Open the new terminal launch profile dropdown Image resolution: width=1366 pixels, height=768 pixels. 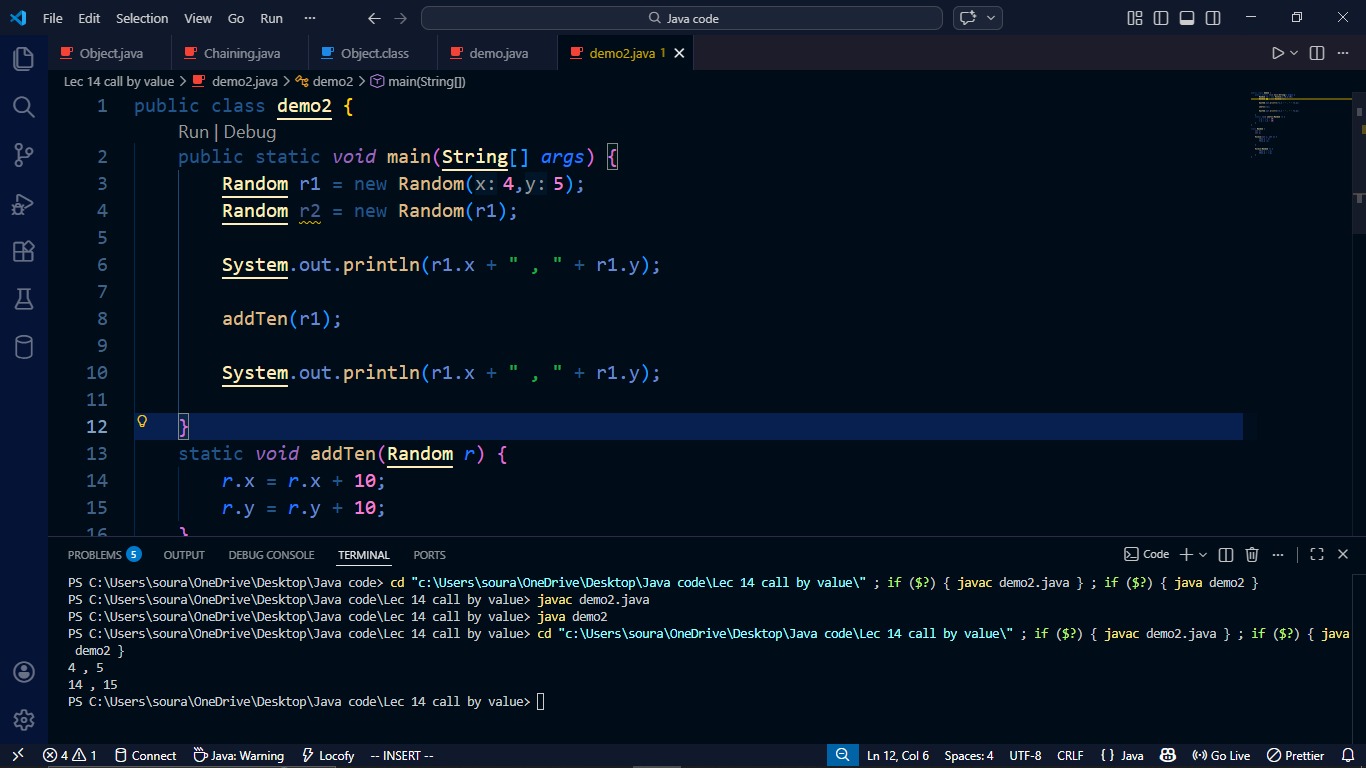1203,554
